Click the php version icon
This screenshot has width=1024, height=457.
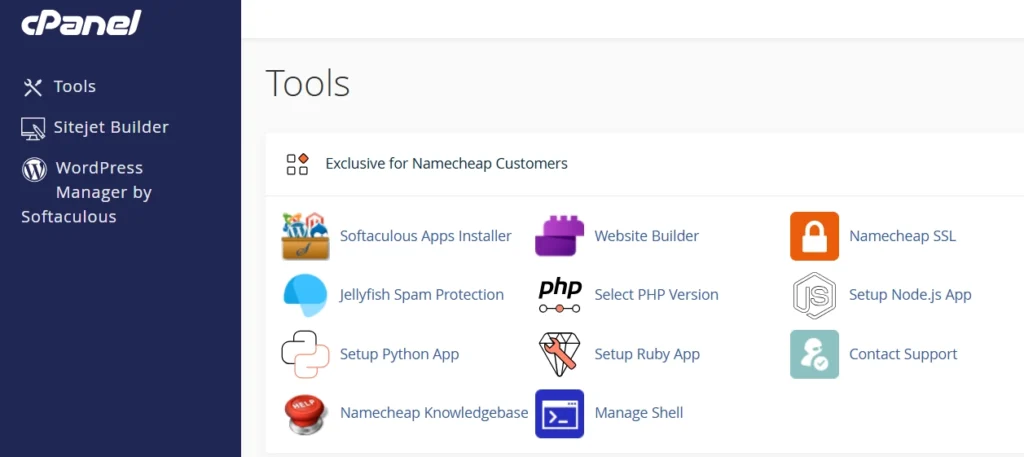(x=560, y=295)
